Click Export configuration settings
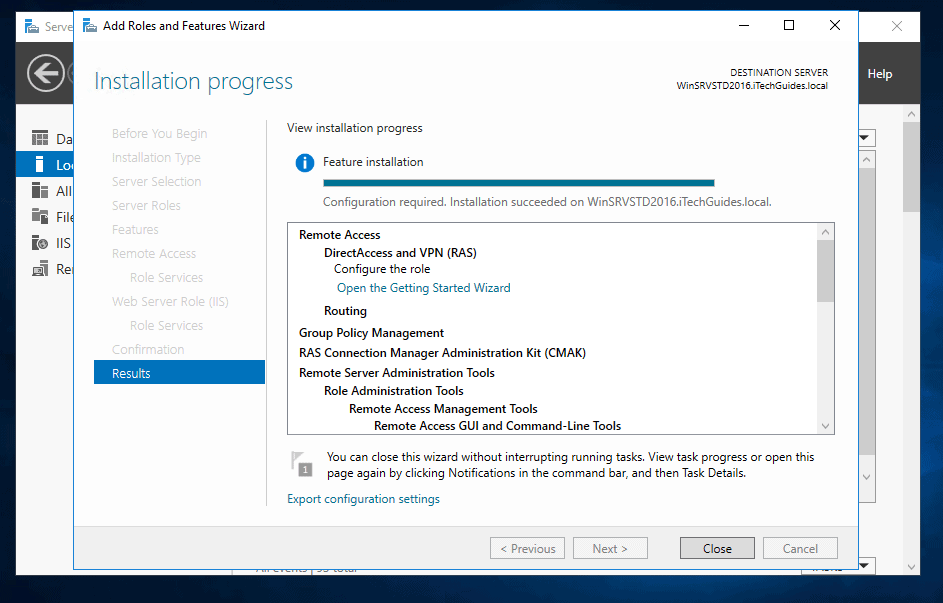Viewport: 943px width, 603px height. 363,499
